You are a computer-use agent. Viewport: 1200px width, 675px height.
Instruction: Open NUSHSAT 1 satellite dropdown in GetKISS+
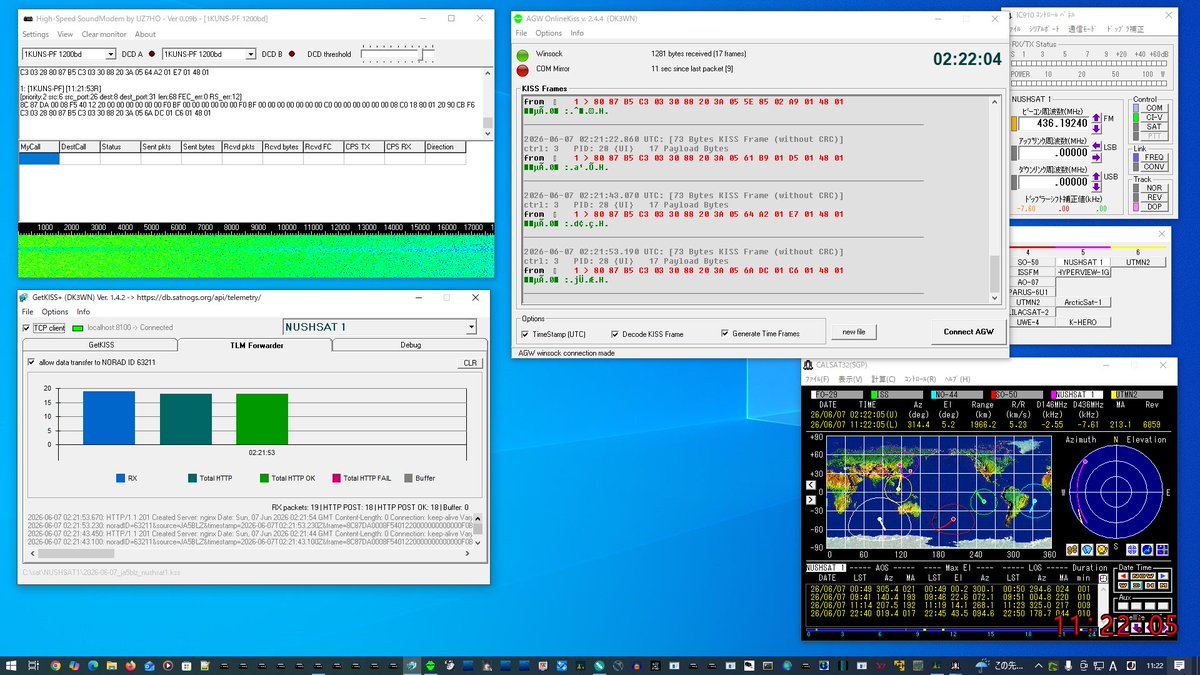(x=471, y=327)
